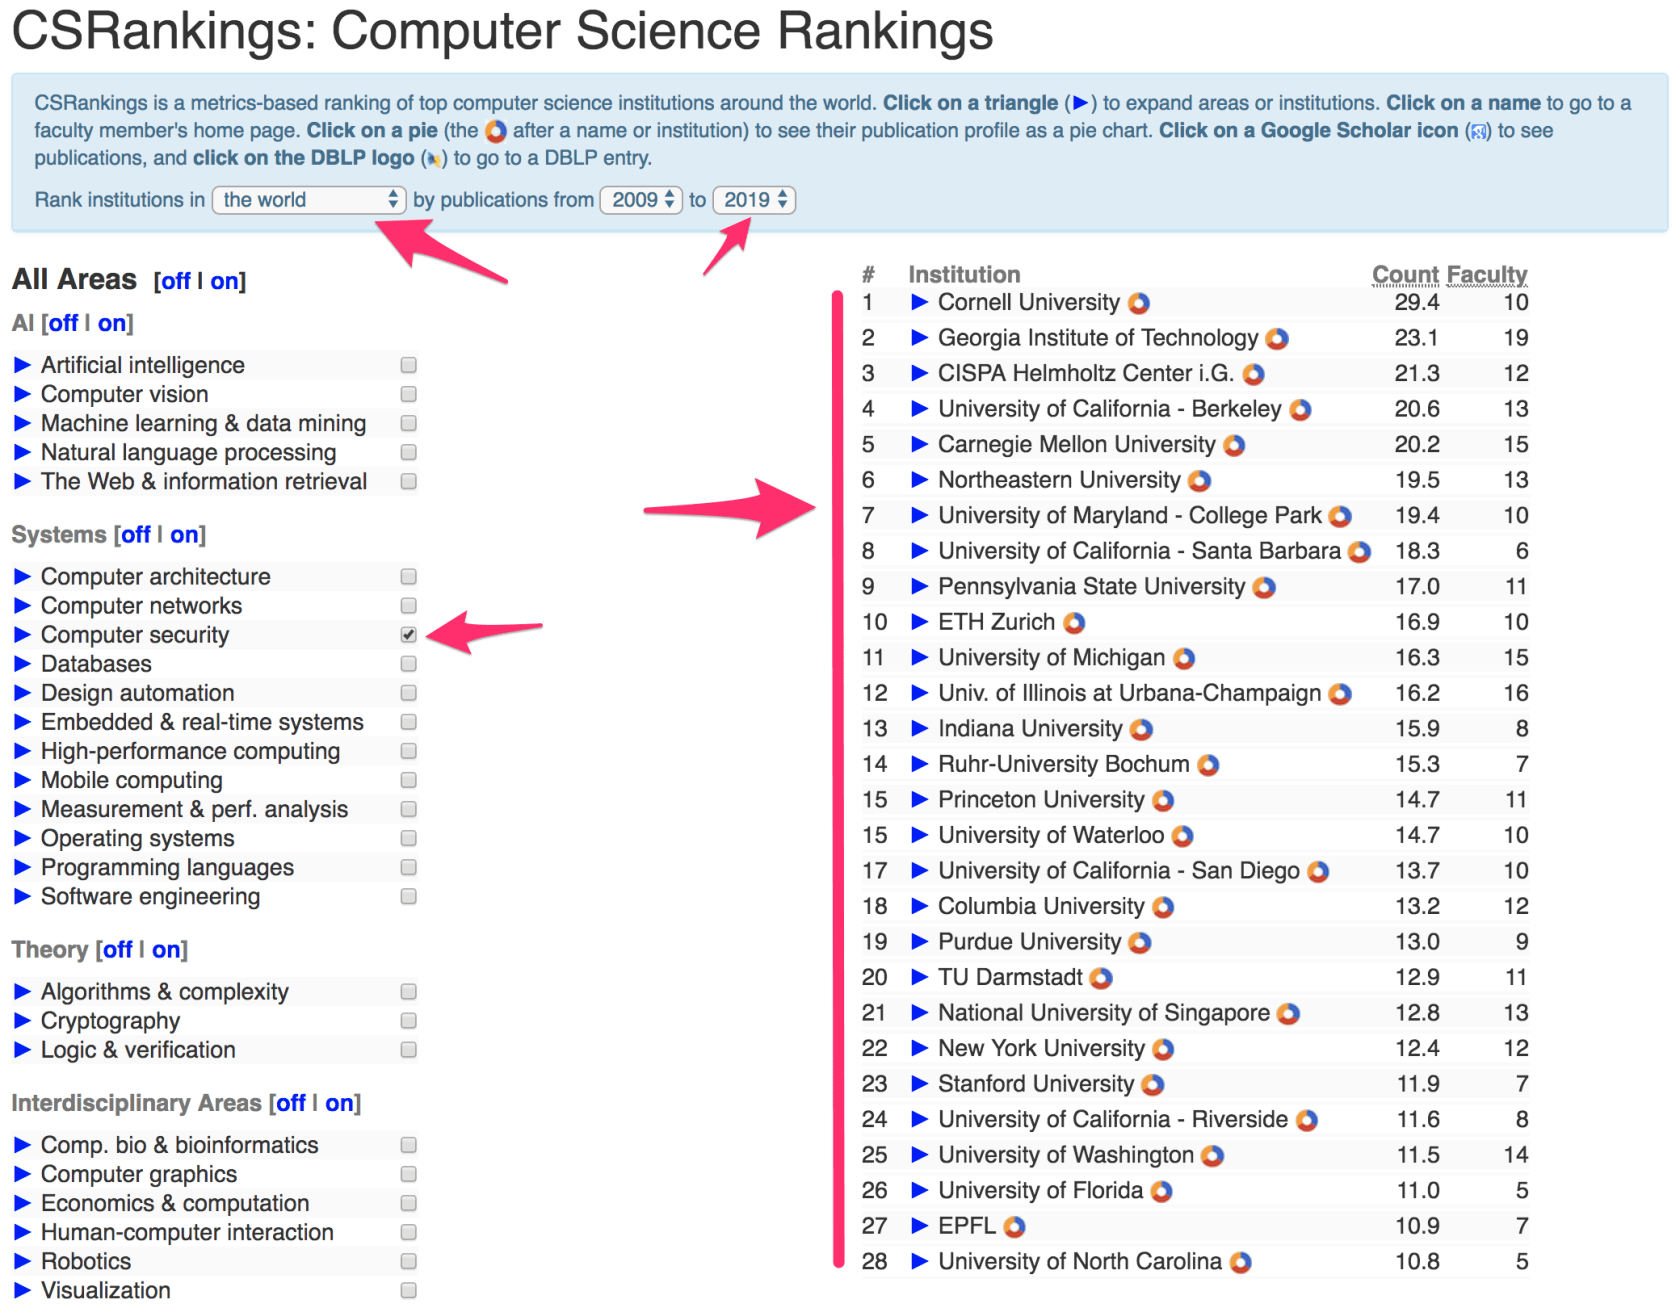Click the Logic & verification label
Image resolution: width=1680 pixels, height=1308 pixels.
[x=138, y=1050]
